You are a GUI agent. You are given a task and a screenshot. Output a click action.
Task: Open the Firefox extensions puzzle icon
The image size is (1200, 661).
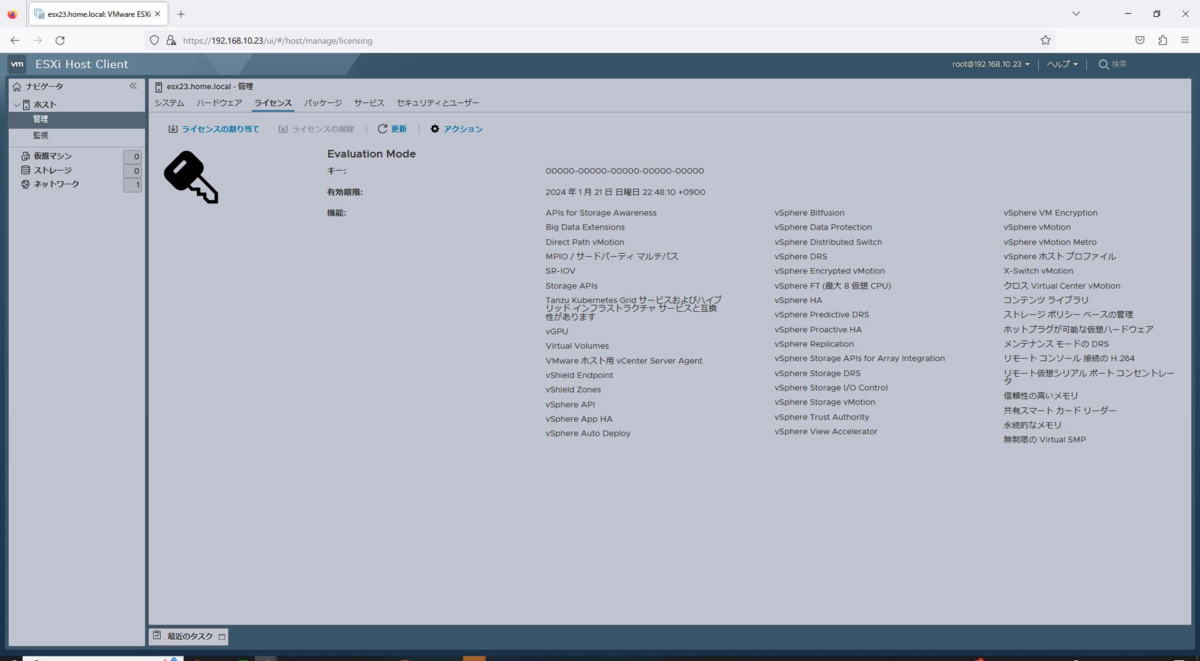(x=1162, y=40)
